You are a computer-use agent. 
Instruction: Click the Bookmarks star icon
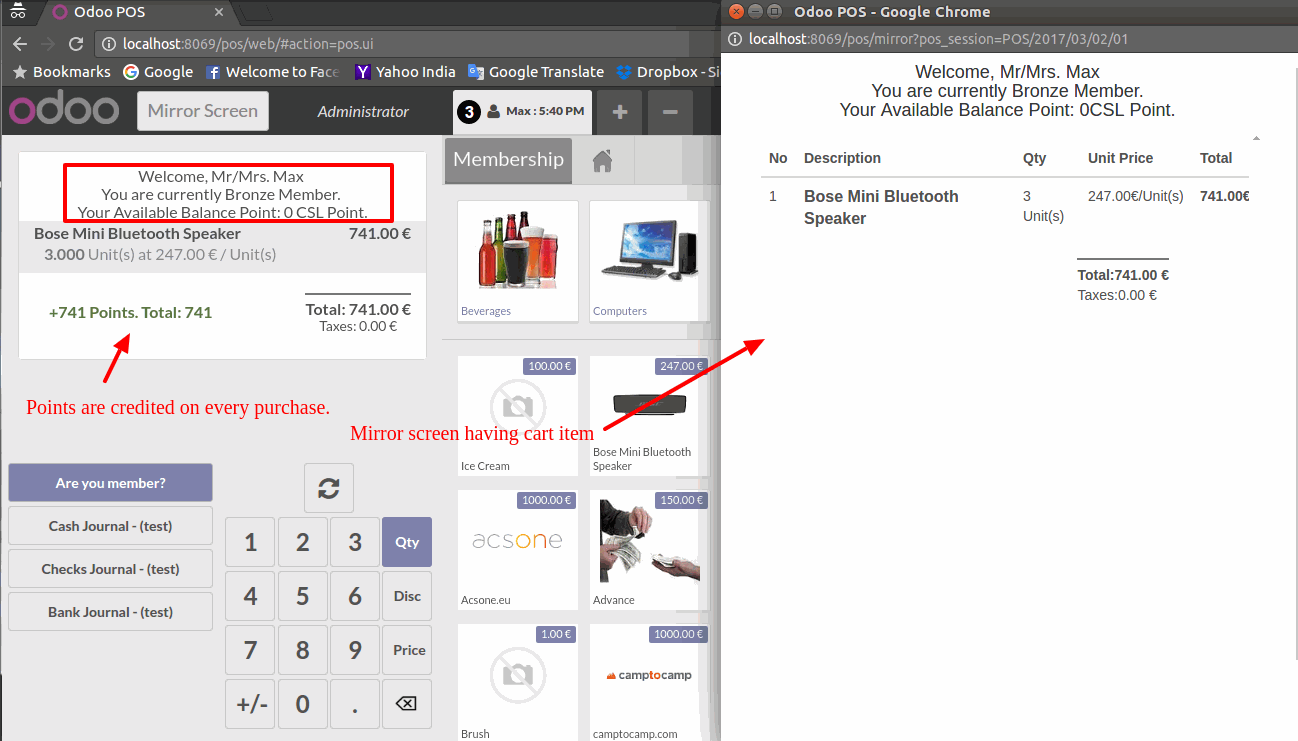(x=19, y=72)
